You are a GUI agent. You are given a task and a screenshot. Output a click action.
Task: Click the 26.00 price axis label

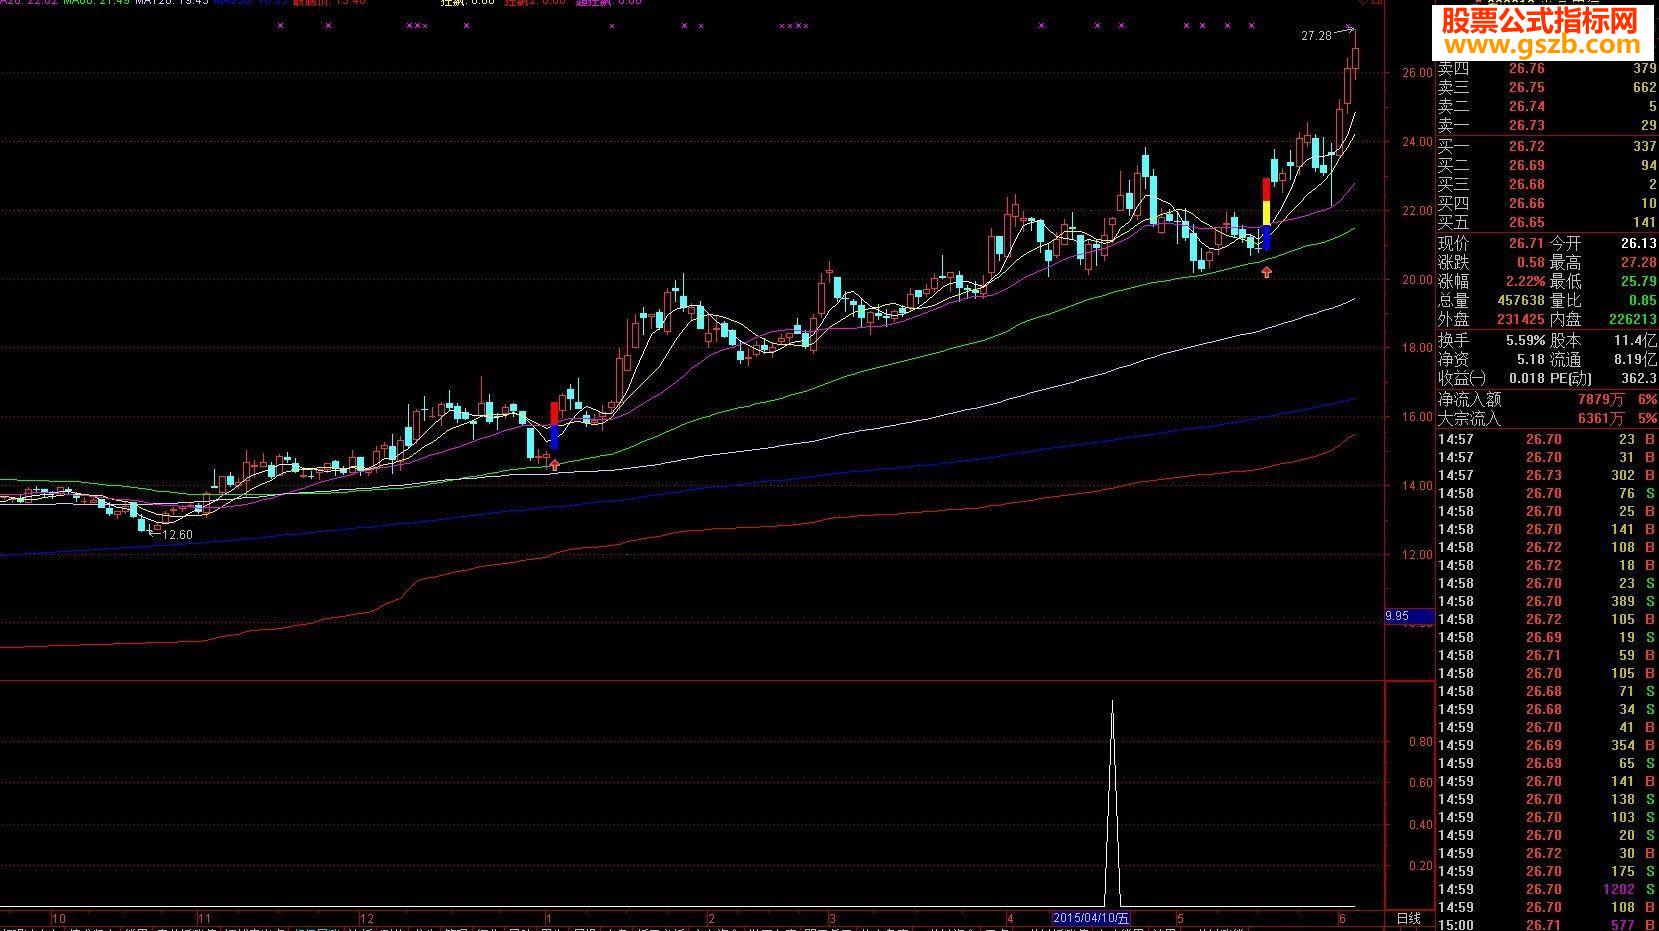1417,73
